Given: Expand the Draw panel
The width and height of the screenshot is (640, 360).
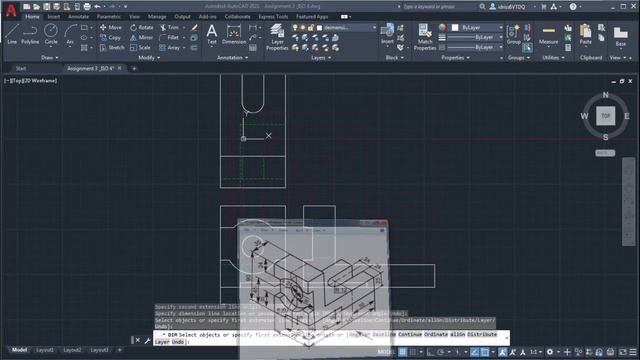Looking at the screenshot, I should [49, 58].
